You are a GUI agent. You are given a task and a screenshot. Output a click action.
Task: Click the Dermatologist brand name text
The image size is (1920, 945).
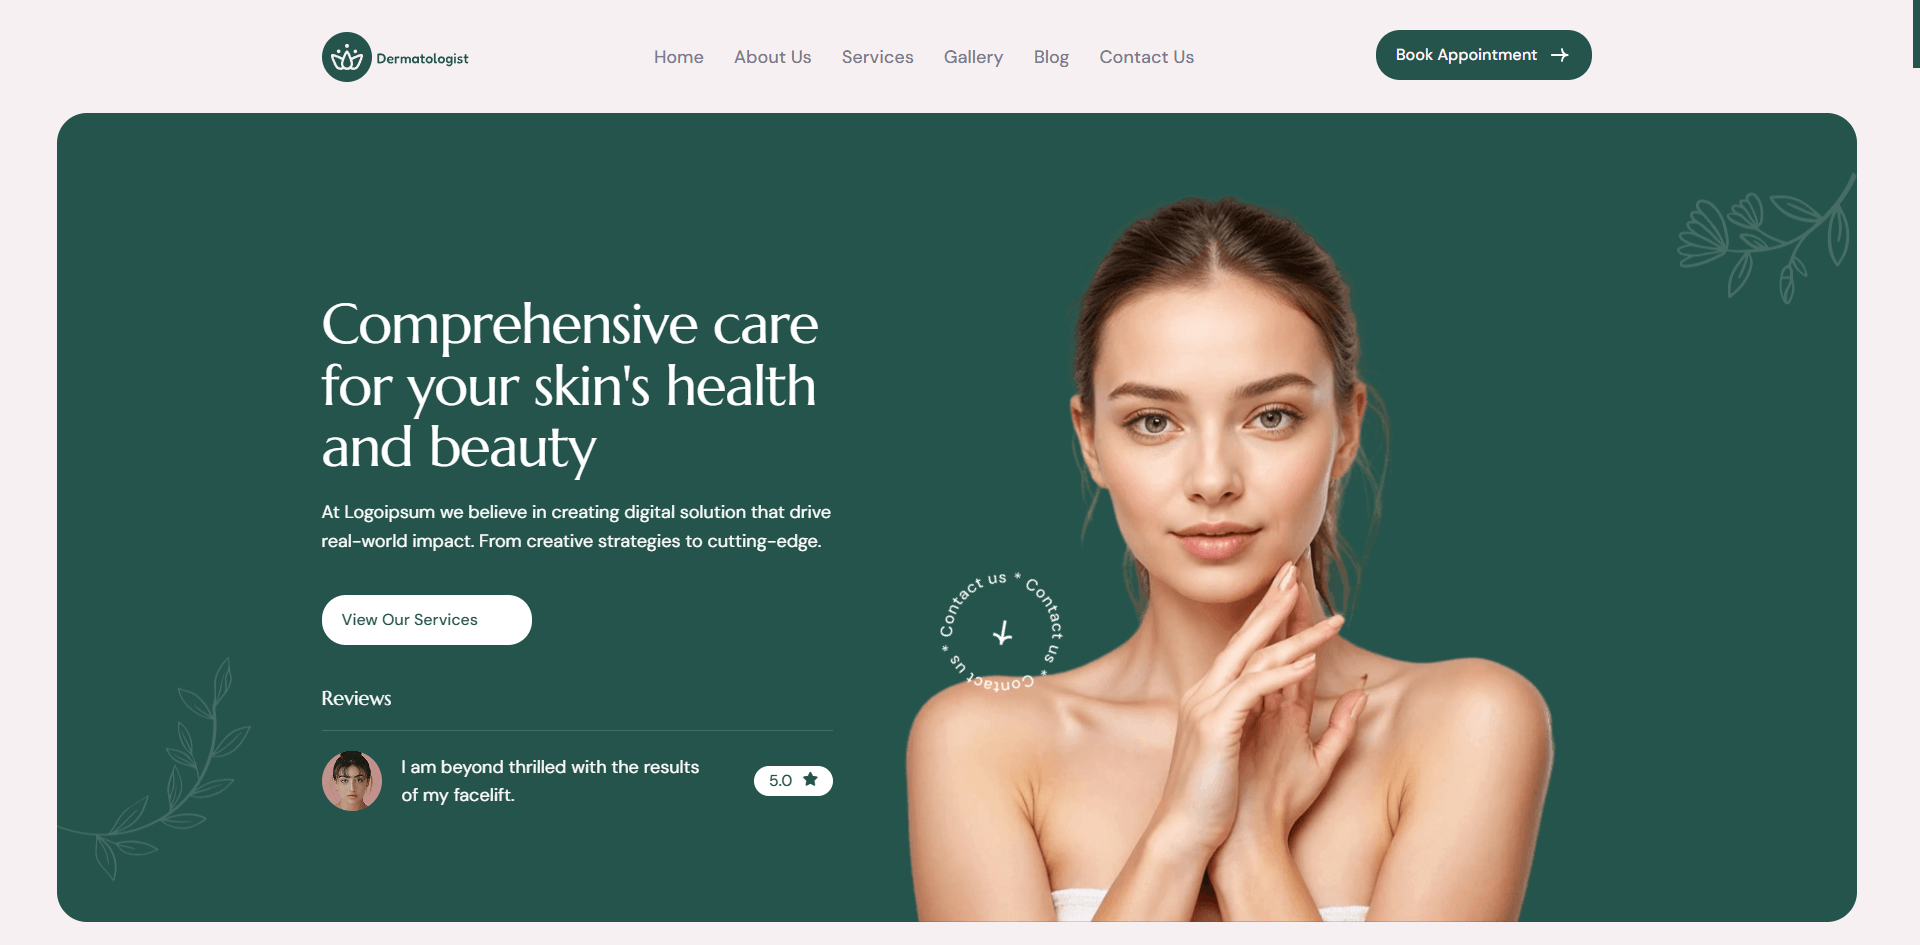tap(422, 59)
